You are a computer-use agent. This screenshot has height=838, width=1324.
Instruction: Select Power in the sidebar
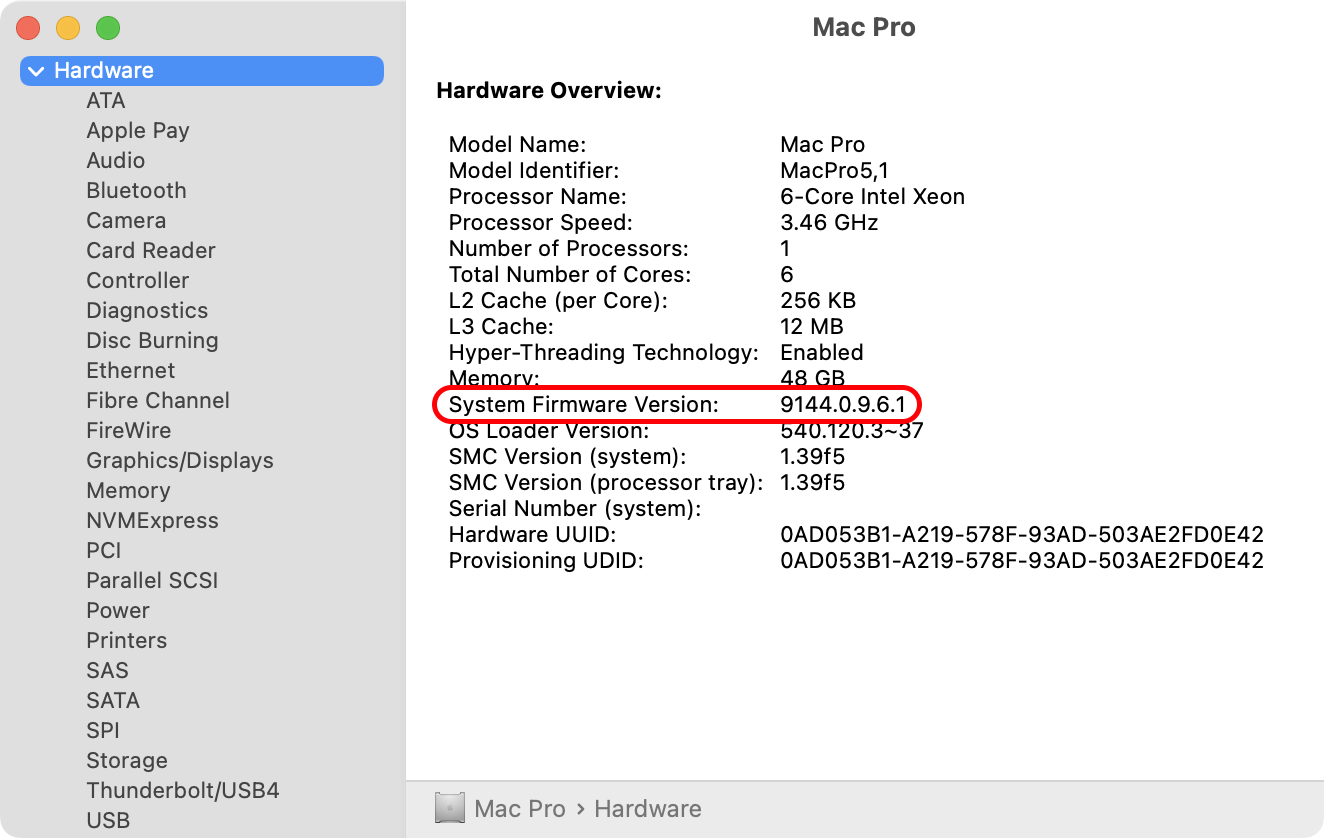[x=118, y=611]
